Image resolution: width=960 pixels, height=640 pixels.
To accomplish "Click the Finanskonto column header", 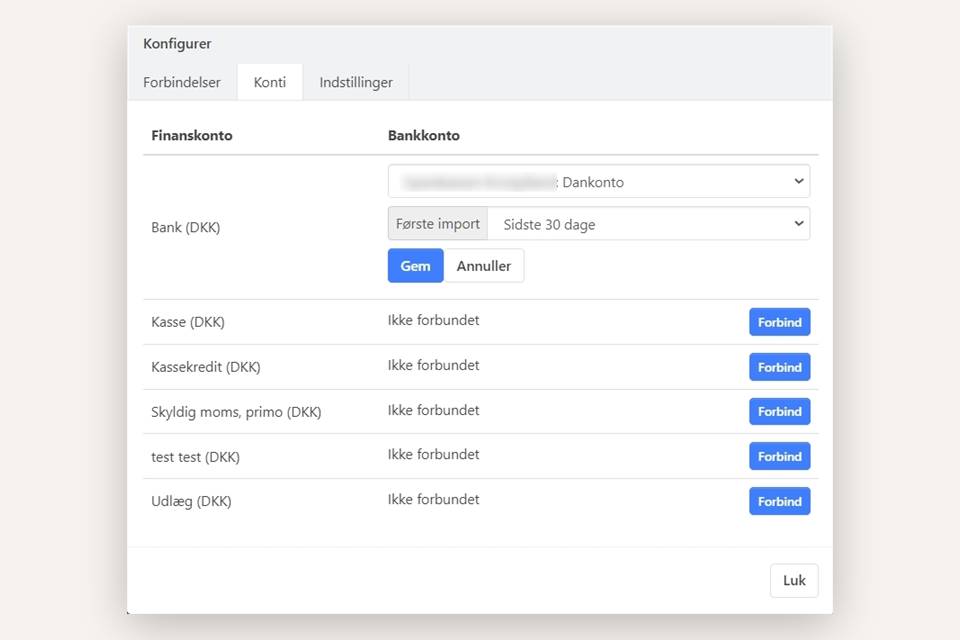I will (x=191, y=135).
